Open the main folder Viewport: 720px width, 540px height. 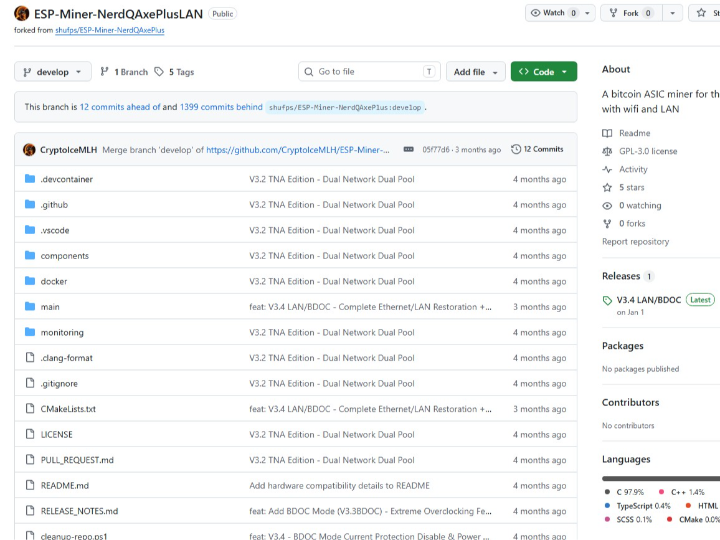click(x=50, y=307)
